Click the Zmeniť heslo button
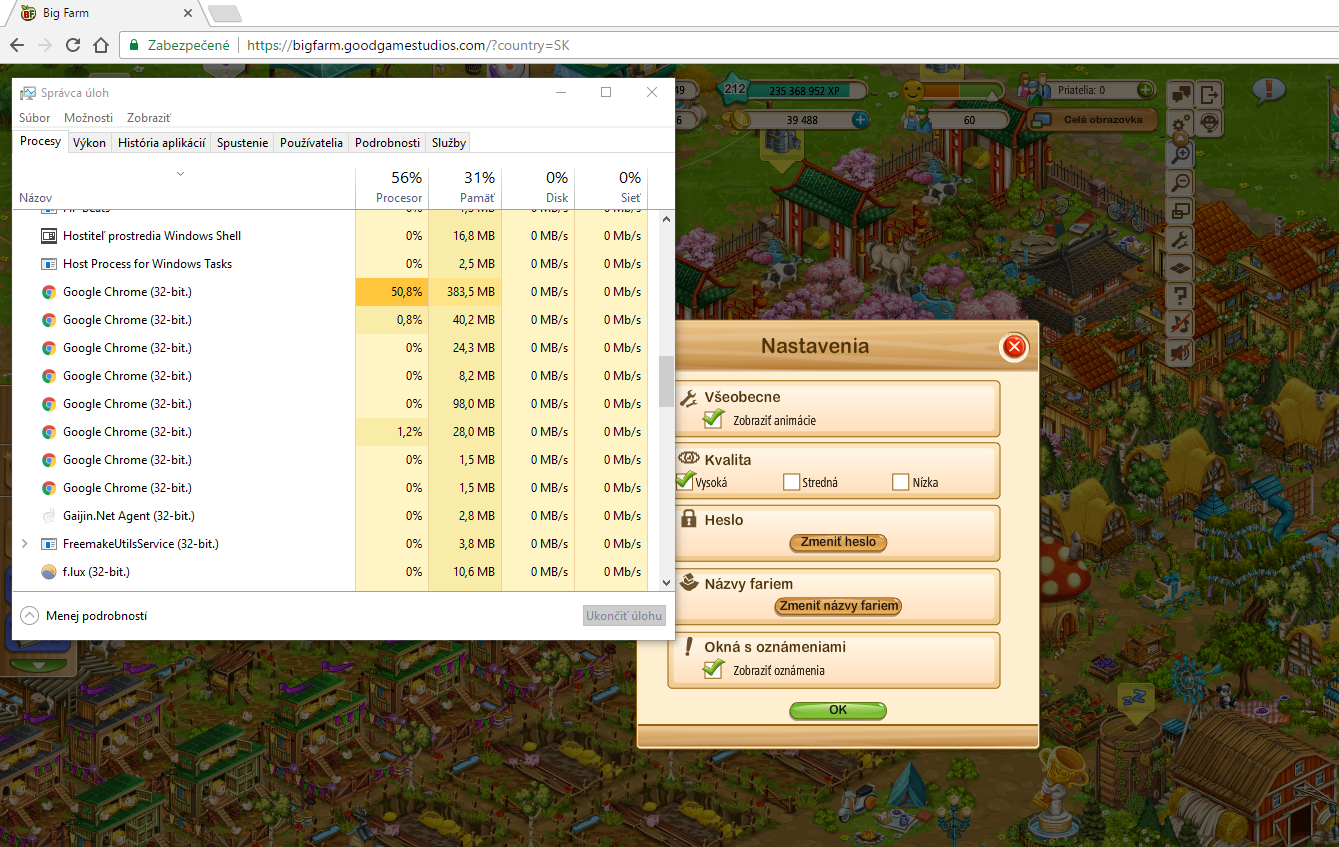Viewport: 1339px width, 847px height. pos(838,542)
